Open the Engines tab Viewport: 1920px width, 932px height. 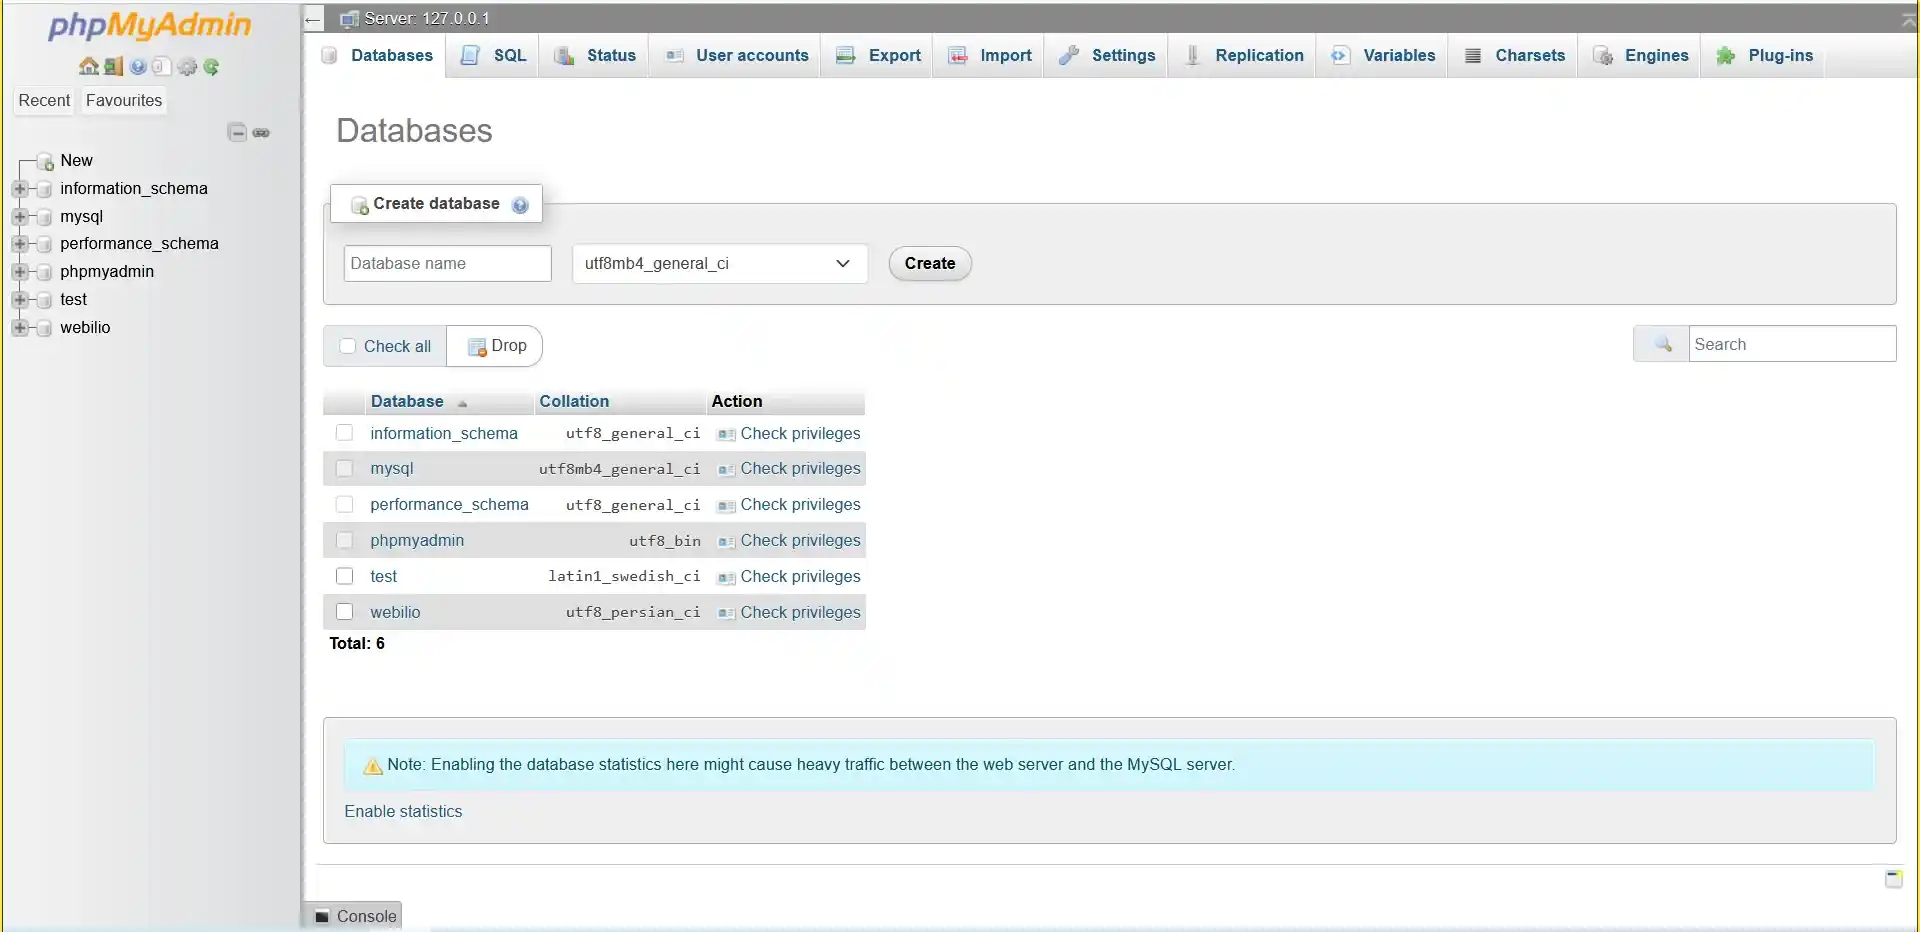(x=1640, y=56)
